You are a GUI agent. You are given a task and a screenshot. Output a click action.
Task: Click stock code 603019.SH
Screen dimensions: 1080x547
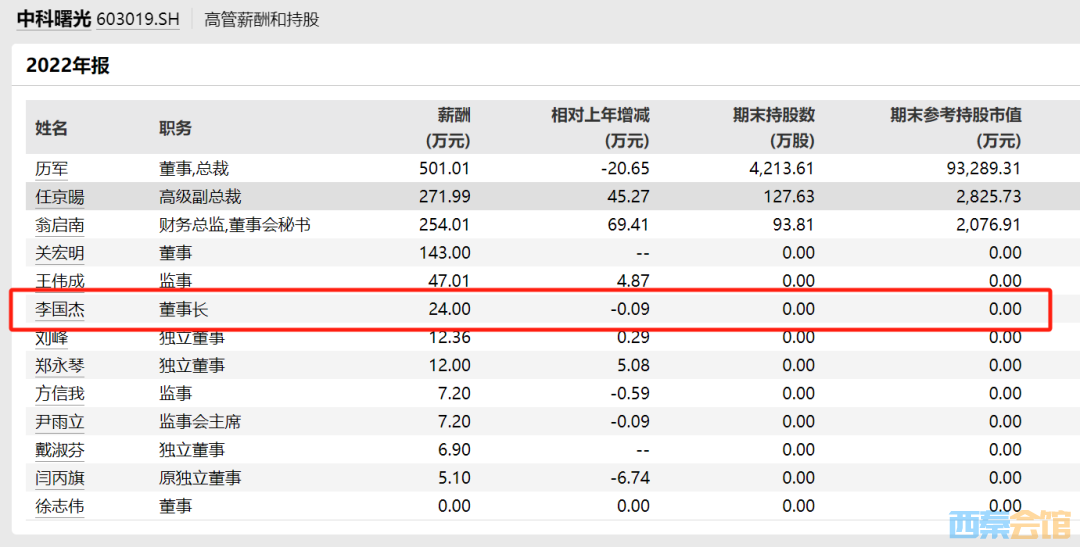coord(138,19)
